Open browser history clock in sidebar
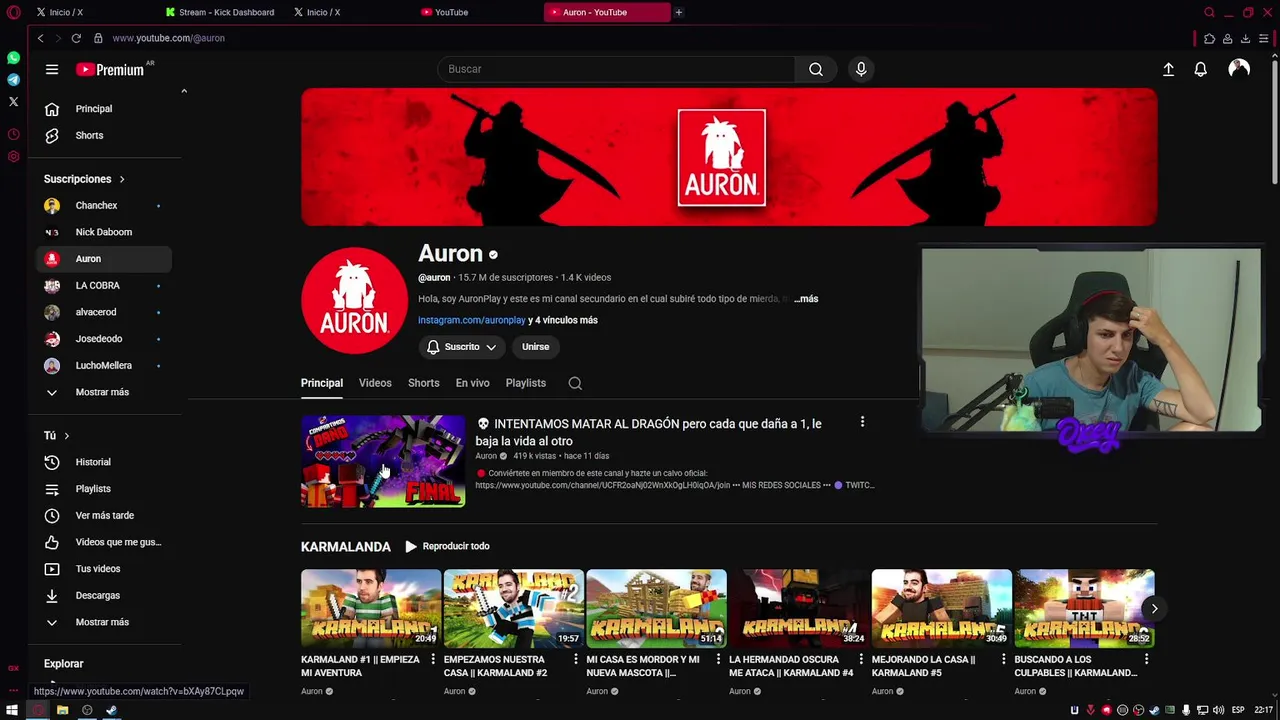The height and width of the screenshot is (720, 1280). (13, 134)
